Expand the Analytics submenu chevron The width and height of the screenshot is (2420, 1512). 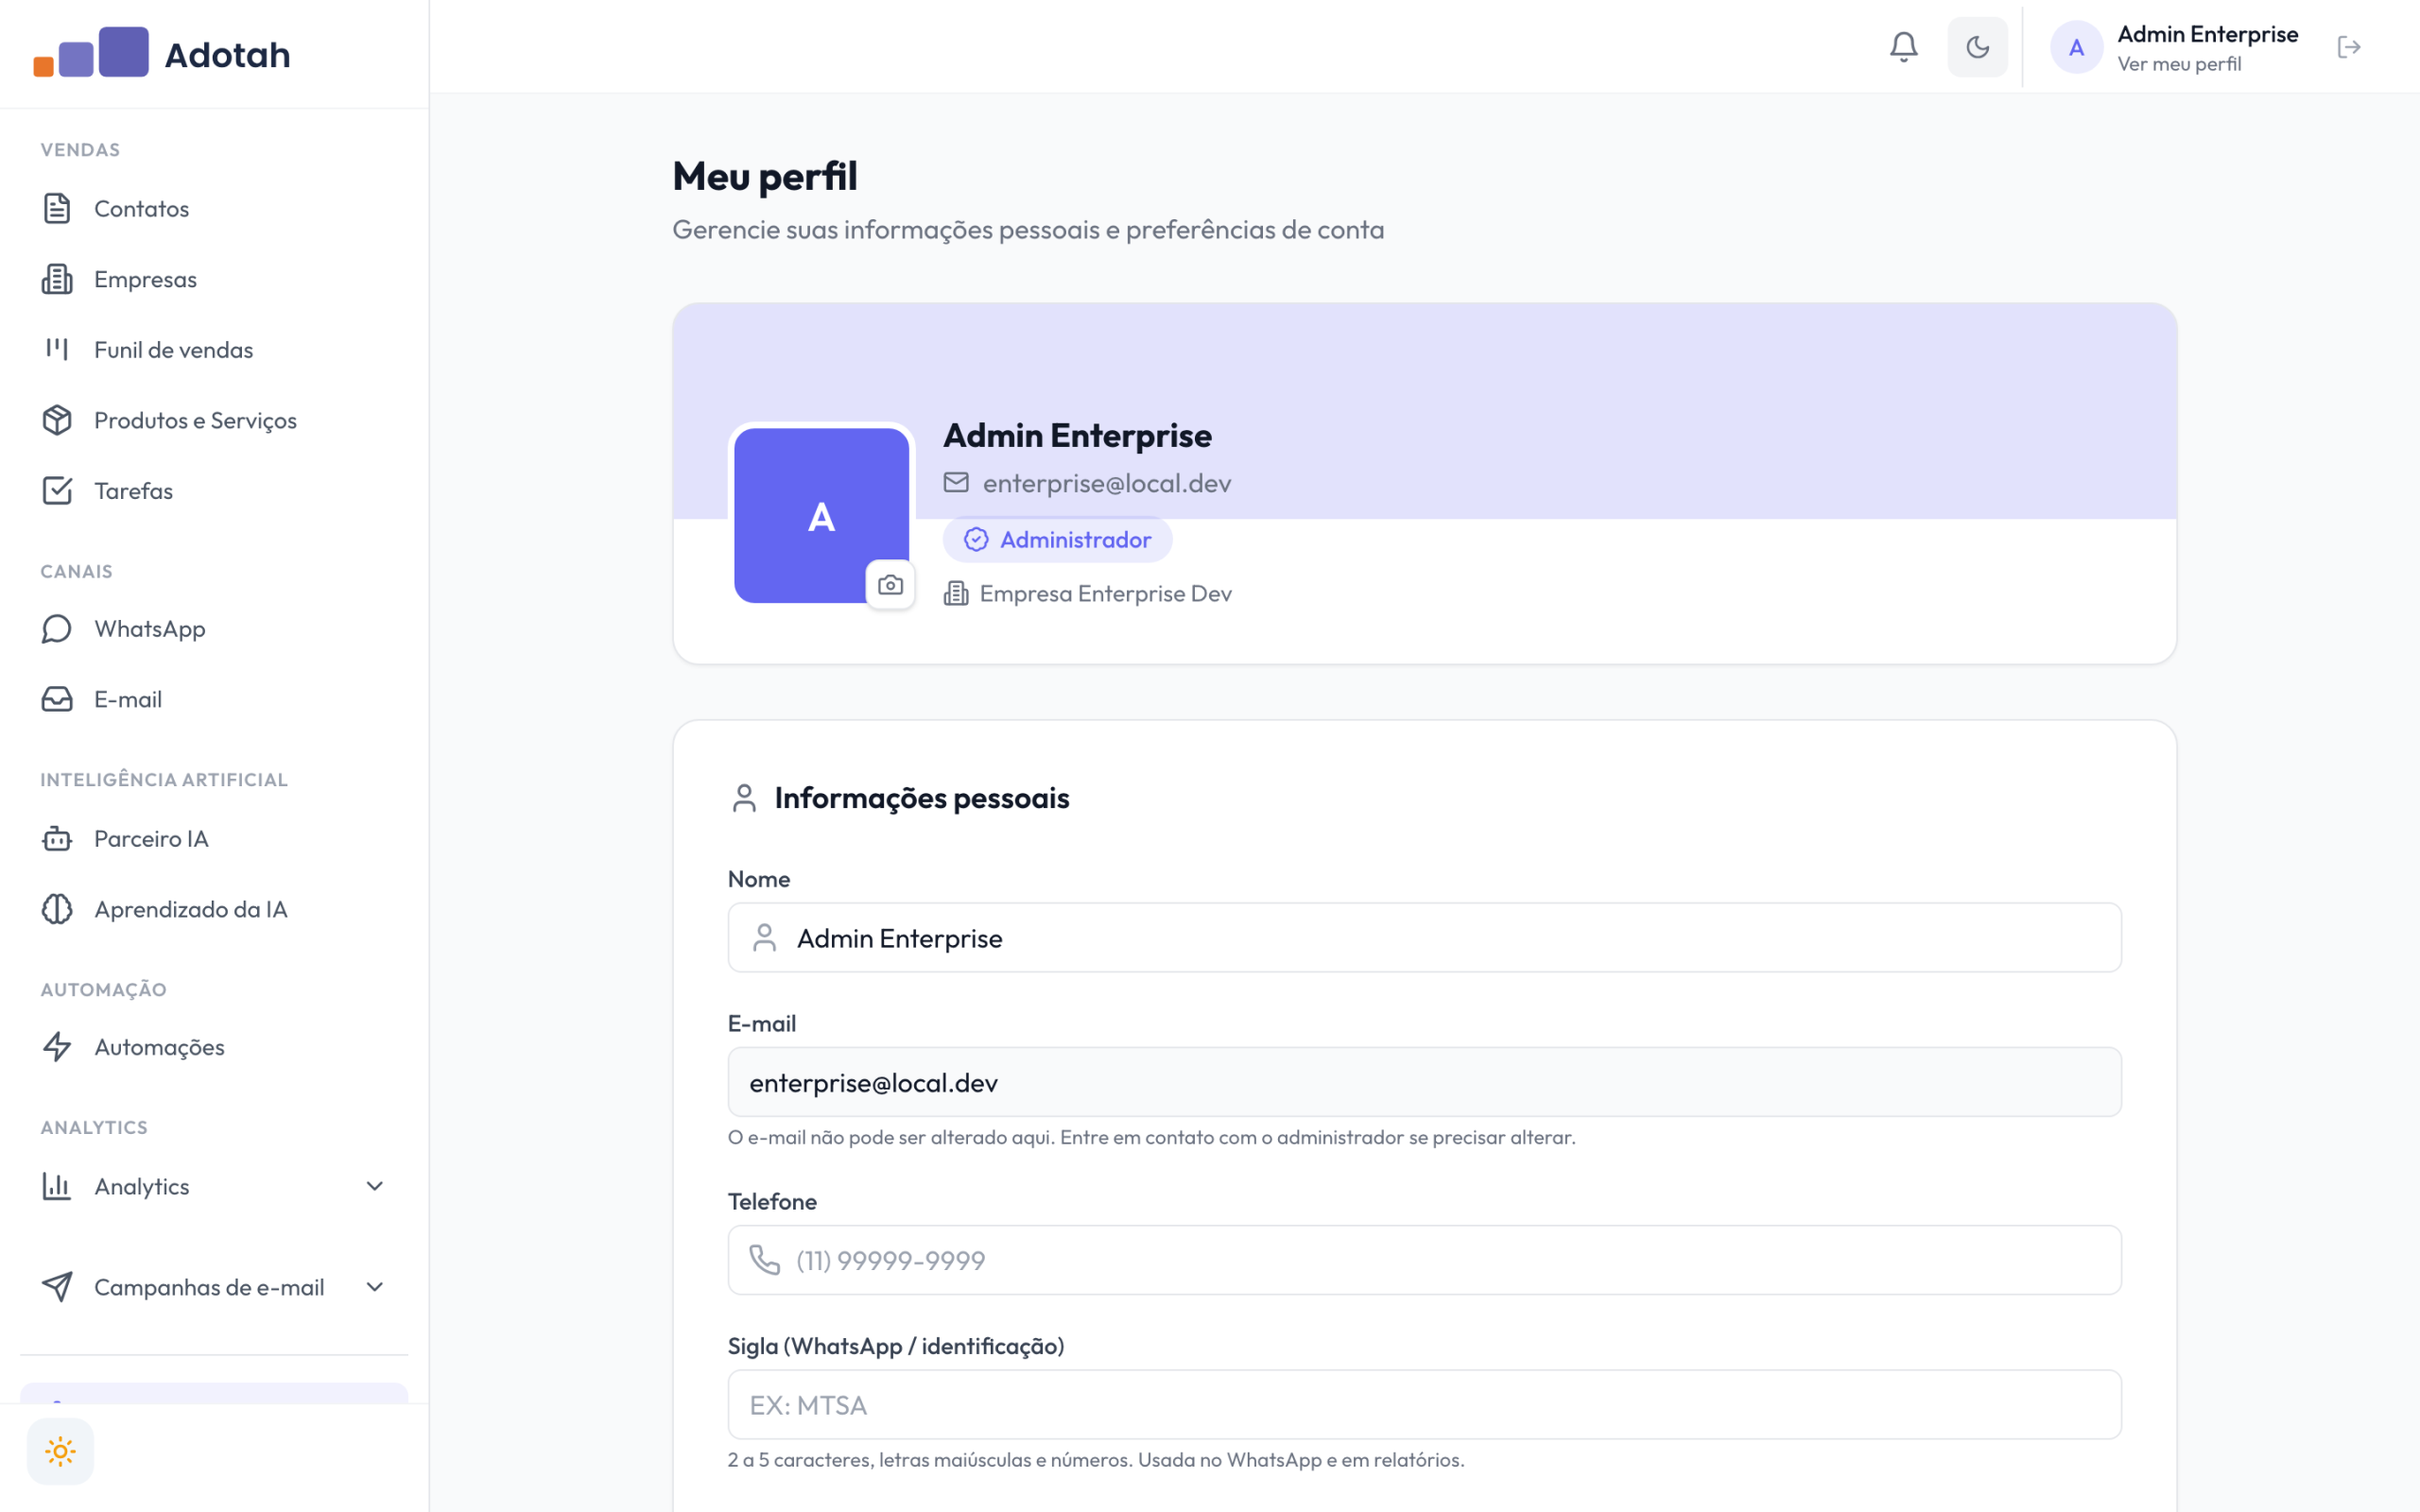(375, 1186)
